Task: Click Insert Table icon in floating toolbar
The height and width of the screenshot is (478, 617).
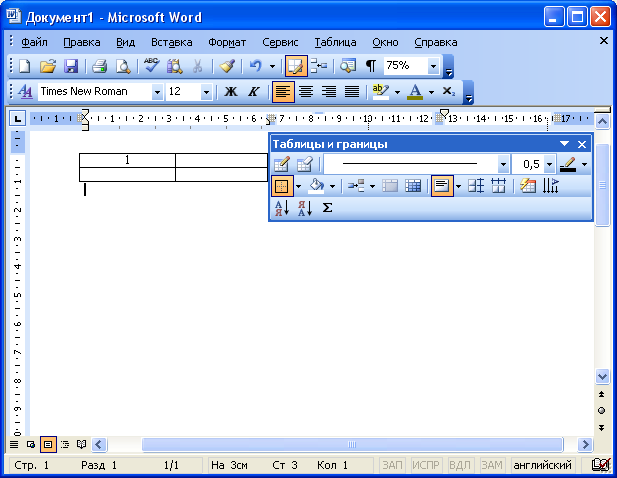Action: [356, 186]
